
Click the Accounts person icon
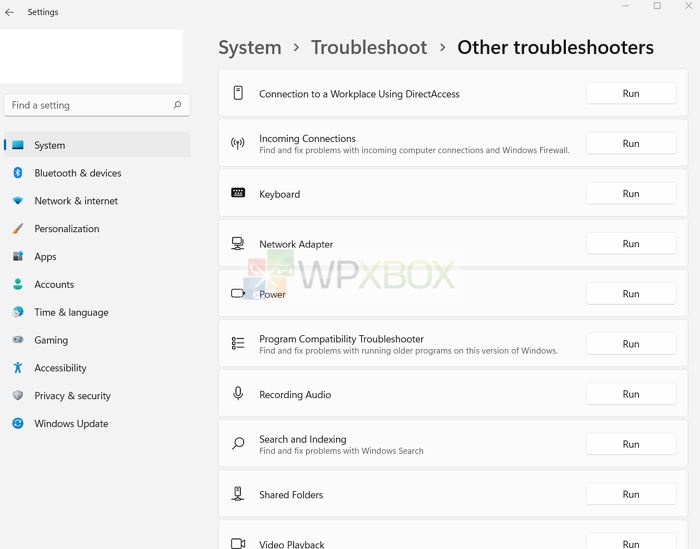(18, 284)
